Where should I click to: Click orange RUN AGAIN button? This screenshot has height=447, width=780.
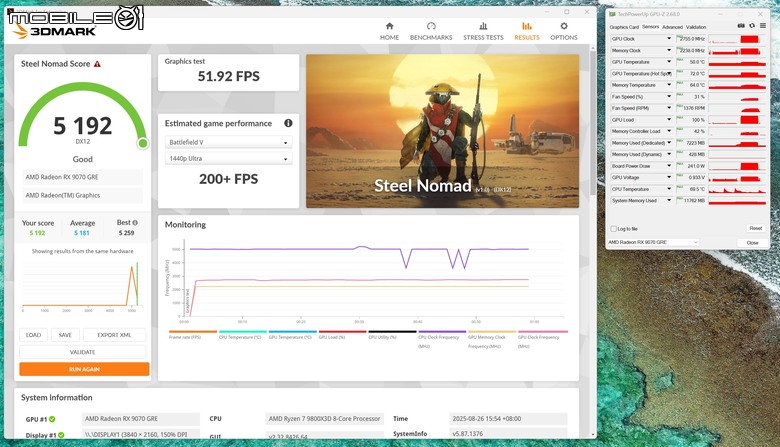point(84,369)
